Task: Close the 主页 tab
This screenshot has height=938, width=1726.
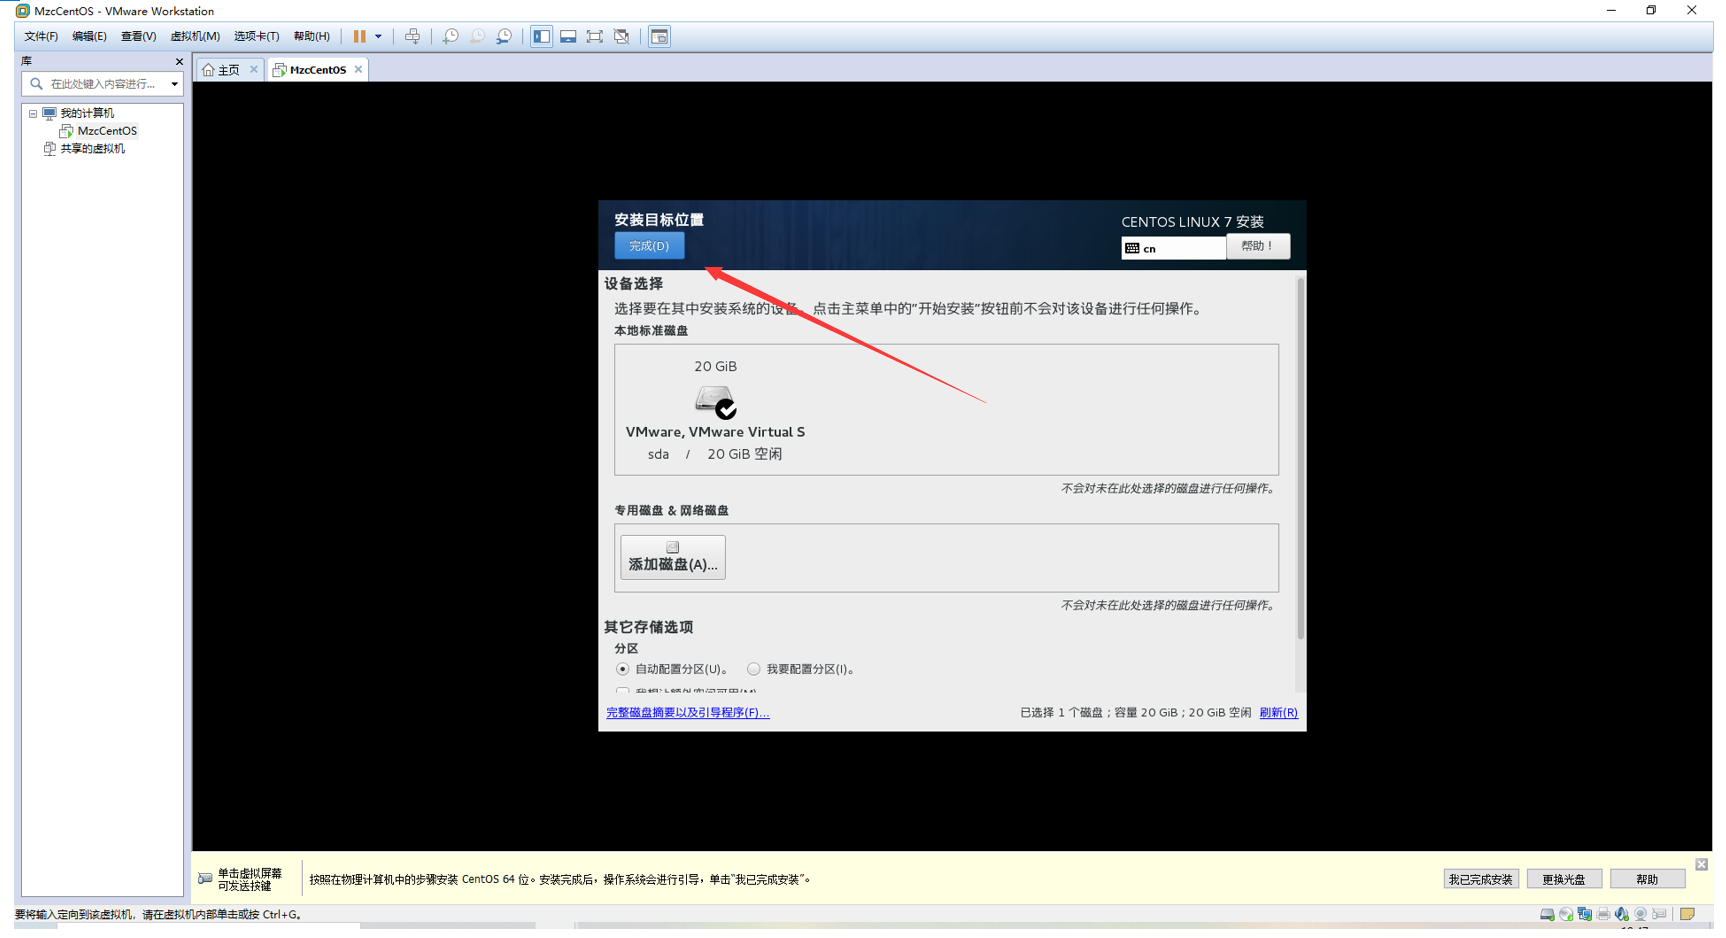Action: tap(254, 69)
